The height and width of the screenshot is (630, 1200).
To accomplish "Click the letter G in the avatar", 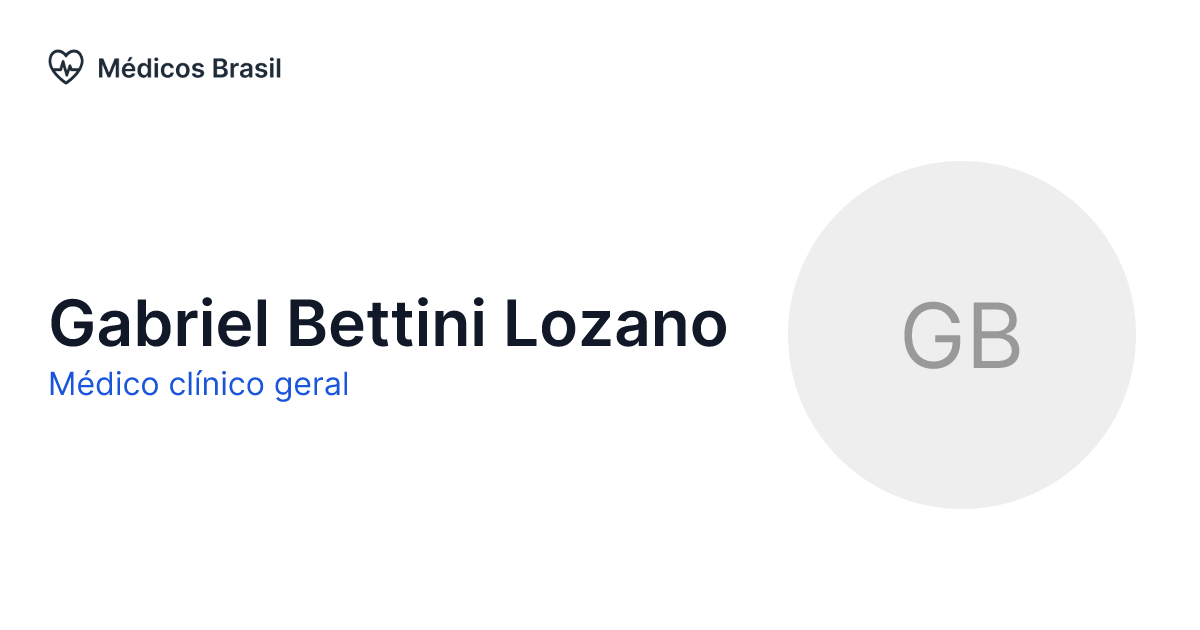I will pos(932,335).
